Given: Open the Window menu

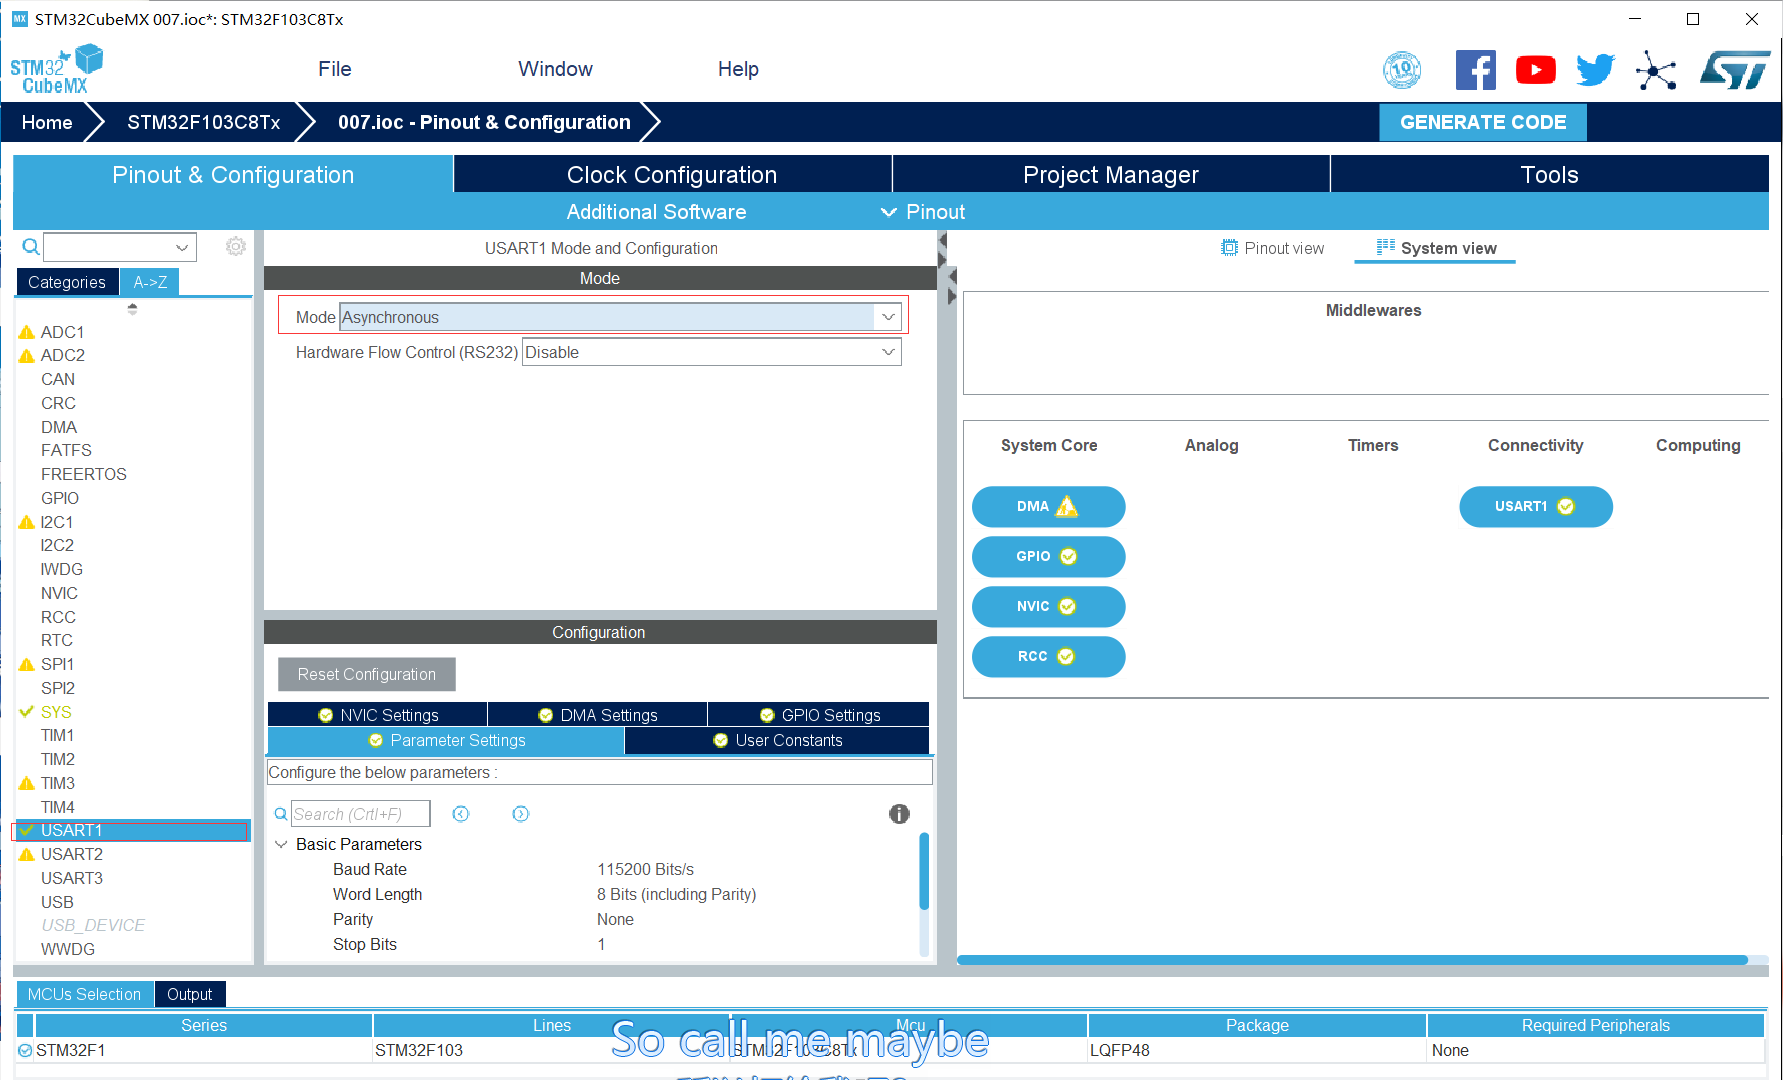Looking at the screenshot, I should tap(555, 69).
